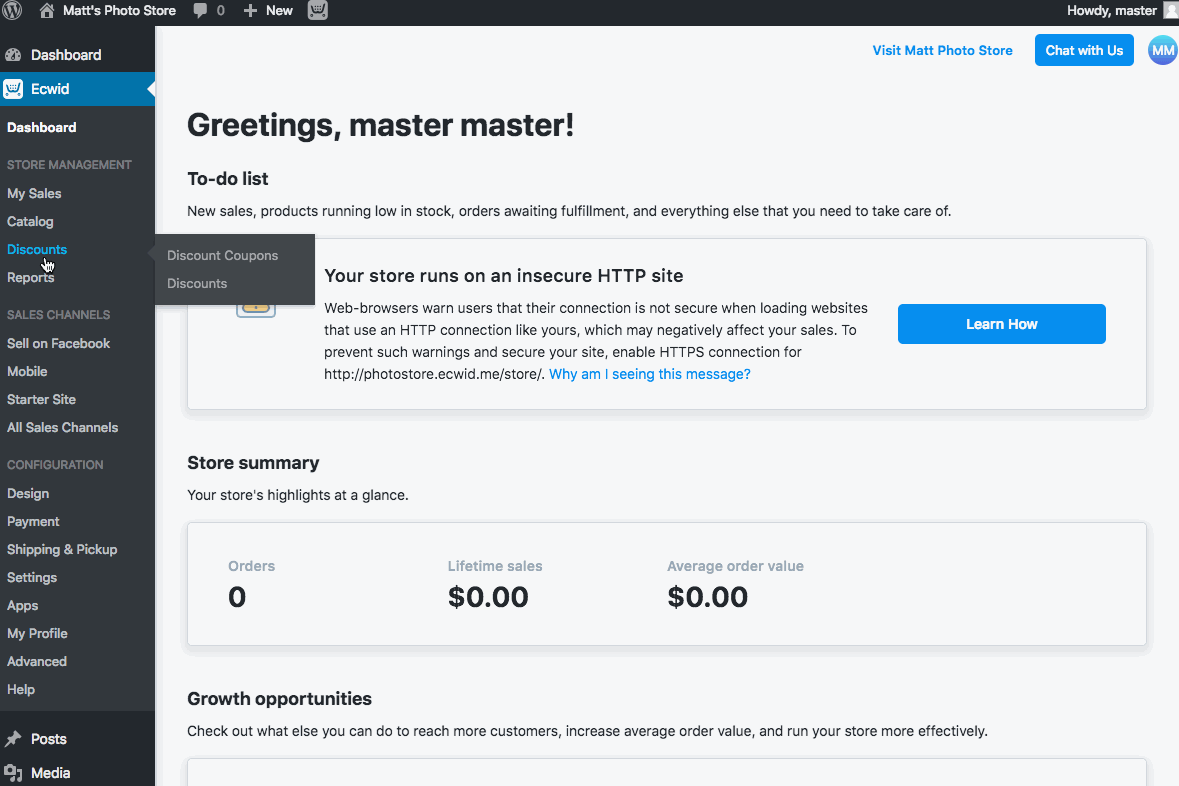Open Starter Site in sidebar
This screenshot has width=1179, height=786.
[41, 399]
